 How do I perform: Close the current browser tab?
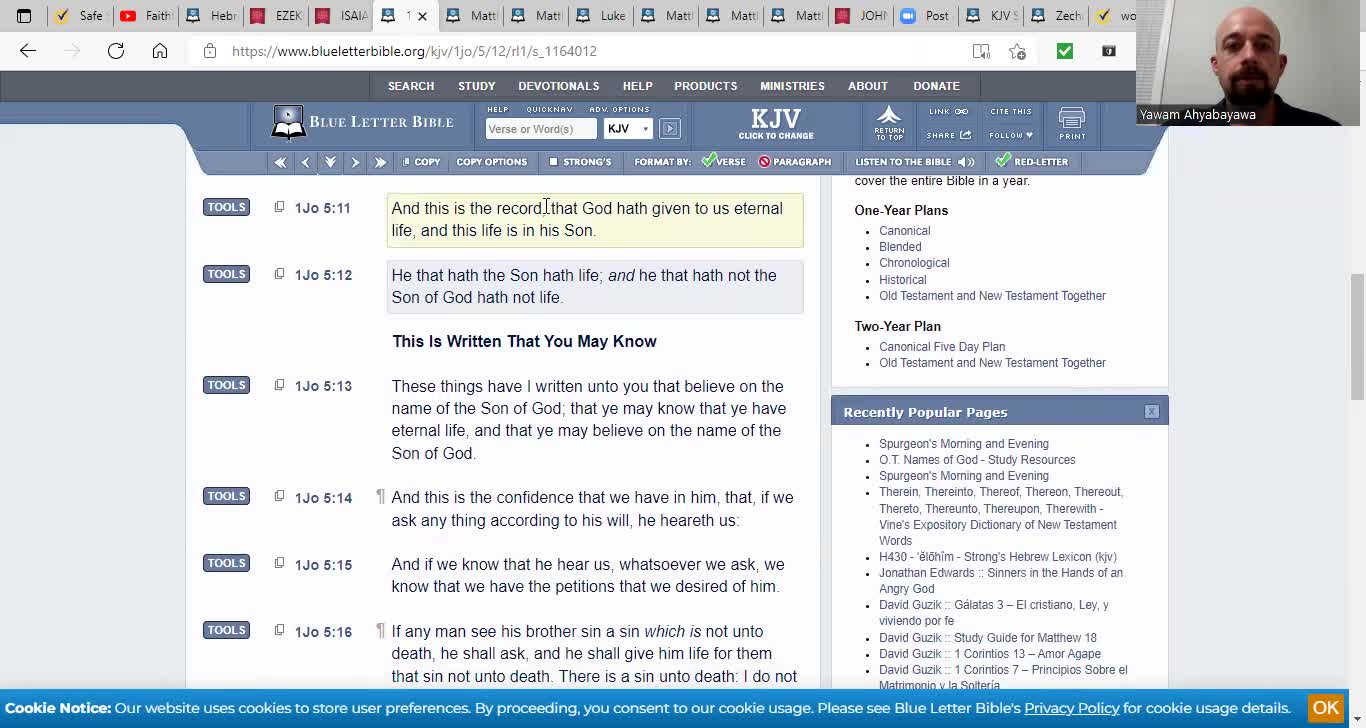point(422,16)
